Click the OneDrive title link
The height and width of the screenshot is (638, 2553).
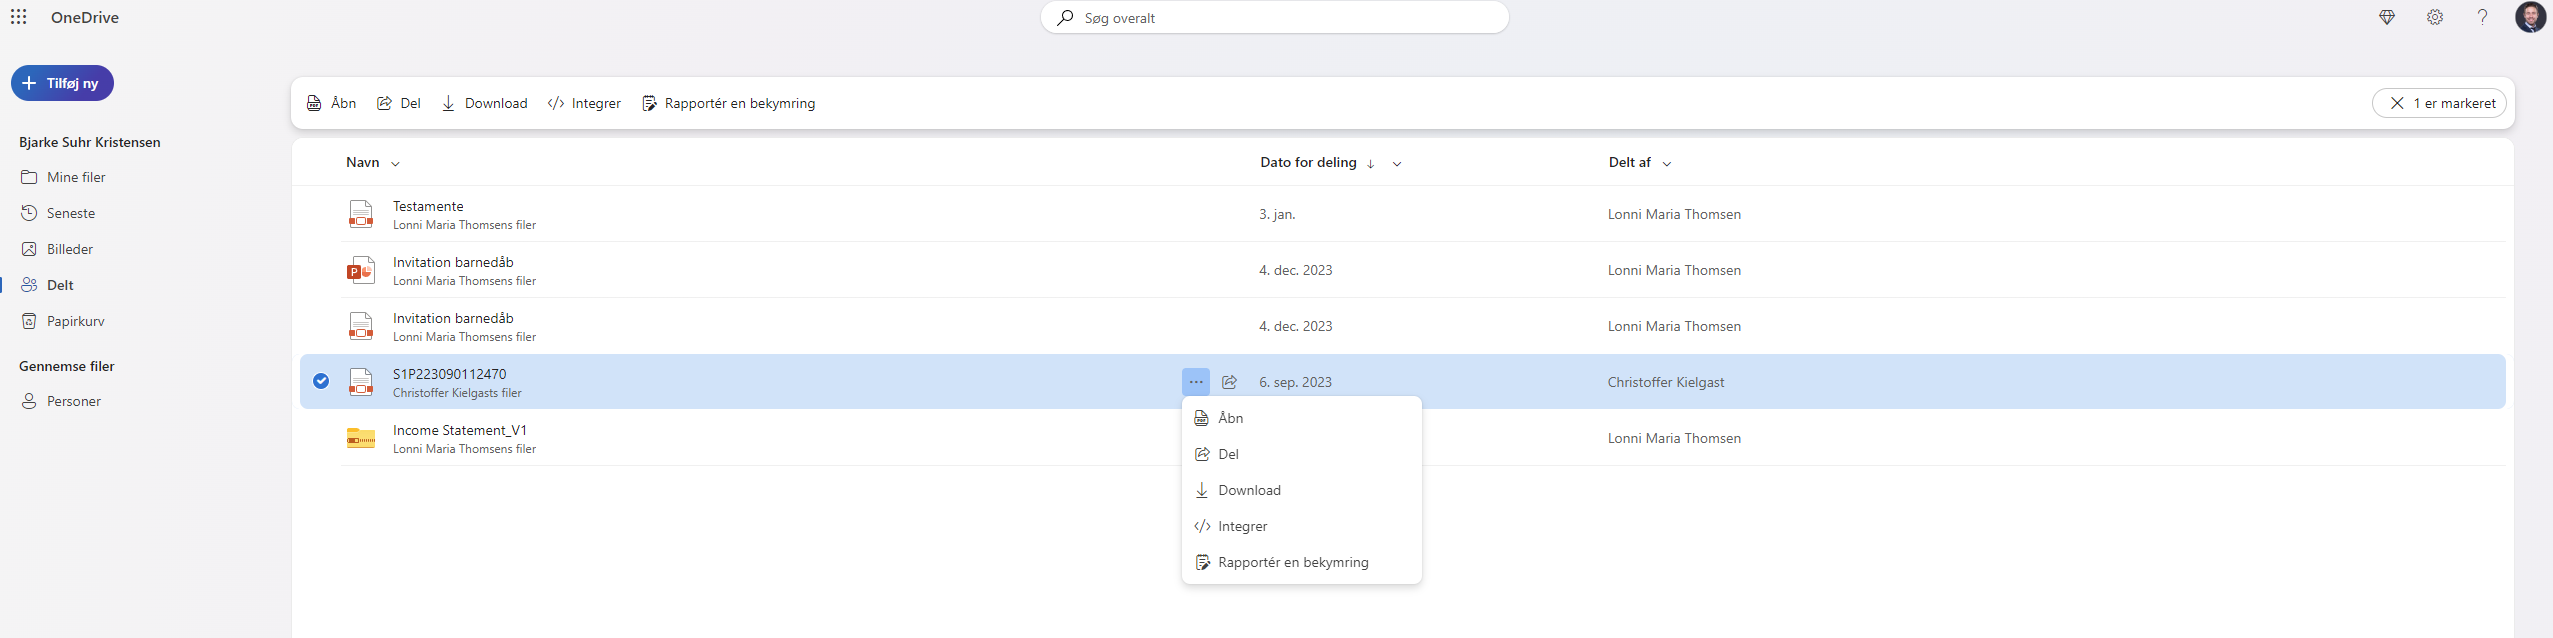click(85, 17)
